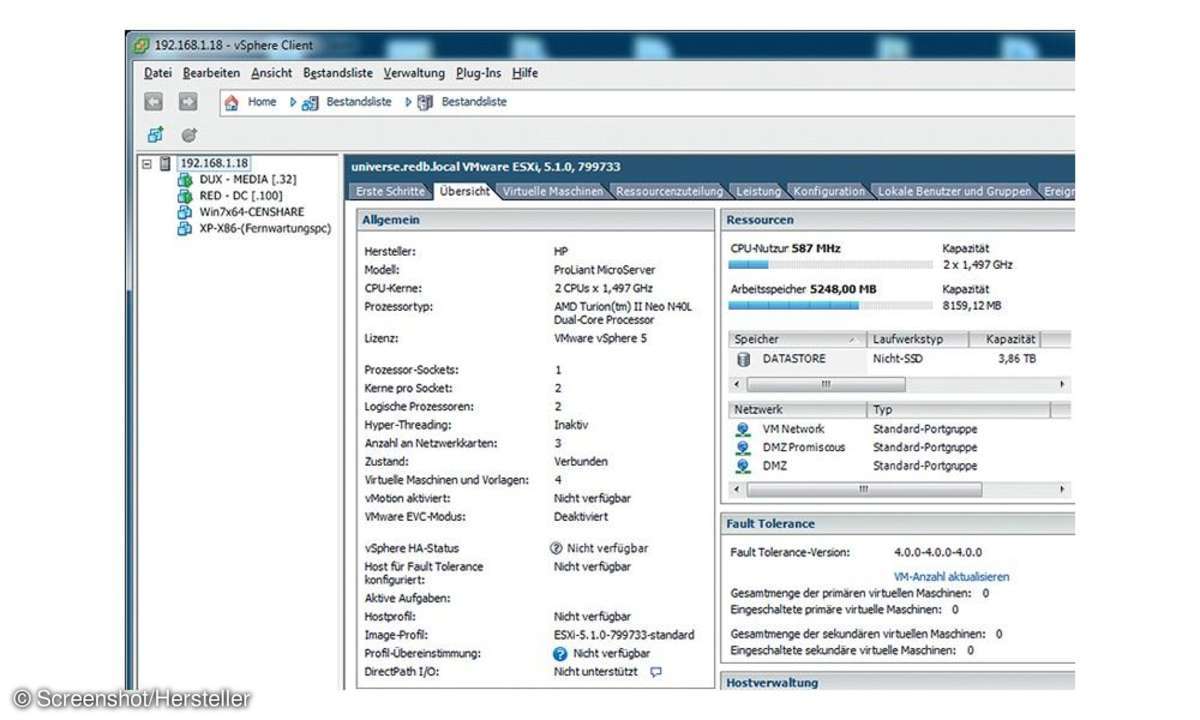Click the DUX - MEDIA VM icon
This screenshot has width=1200, height=720.
coord(184,180)
